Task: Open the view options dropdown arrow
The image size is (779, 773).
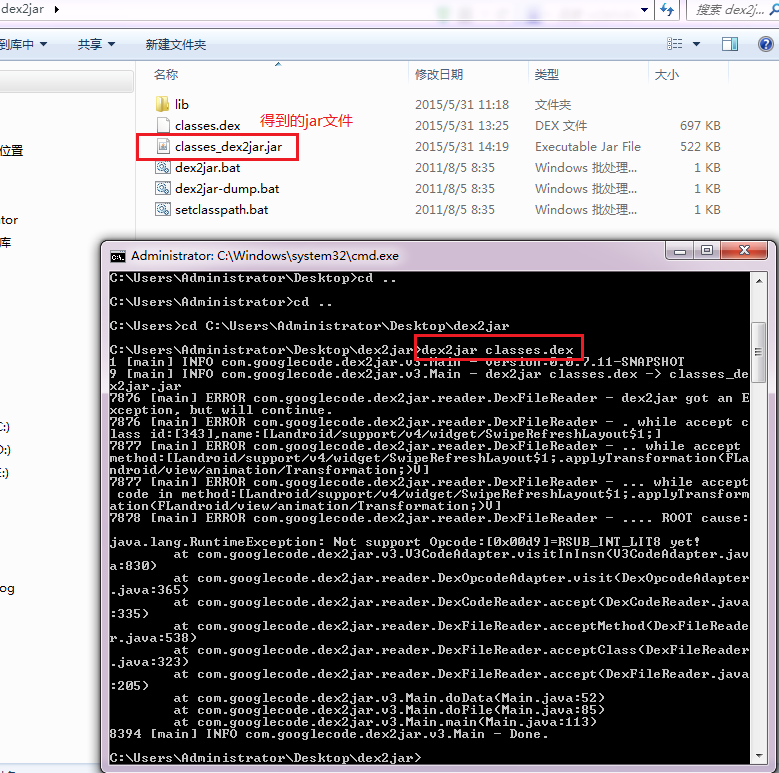Action: (x=697, y=44)
